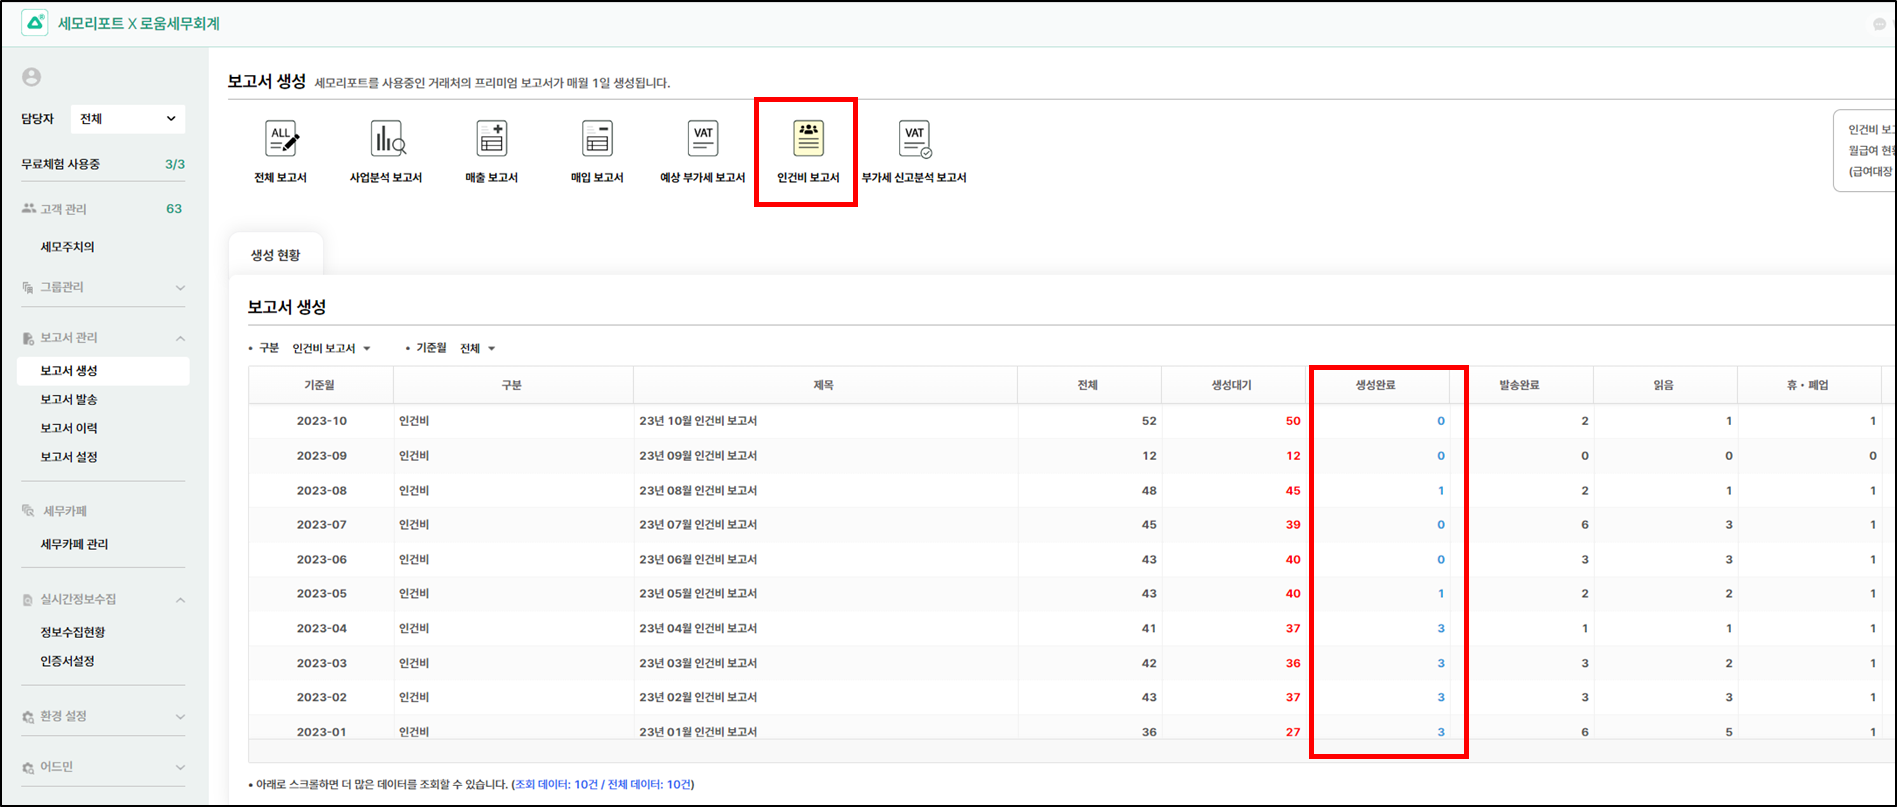
Task: Open the 예상 부가세 보고서 icon
Action: pyautogui.click(x=703, y=140)
